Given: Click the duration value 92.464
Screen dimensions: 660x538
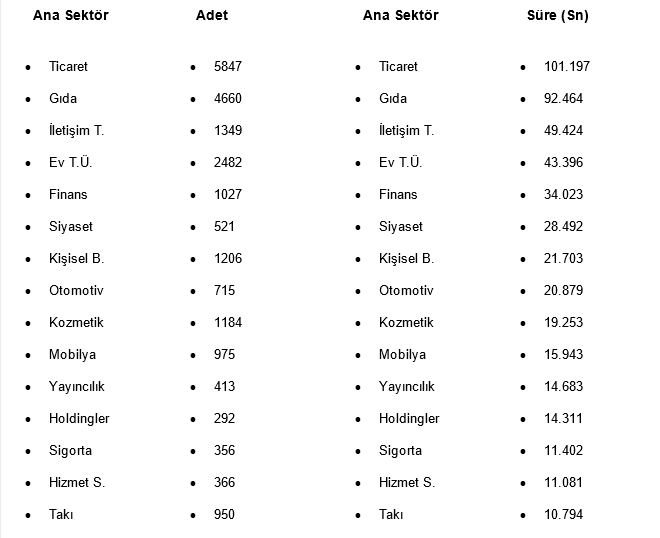Looking at the screenshot, I should 564,98.
